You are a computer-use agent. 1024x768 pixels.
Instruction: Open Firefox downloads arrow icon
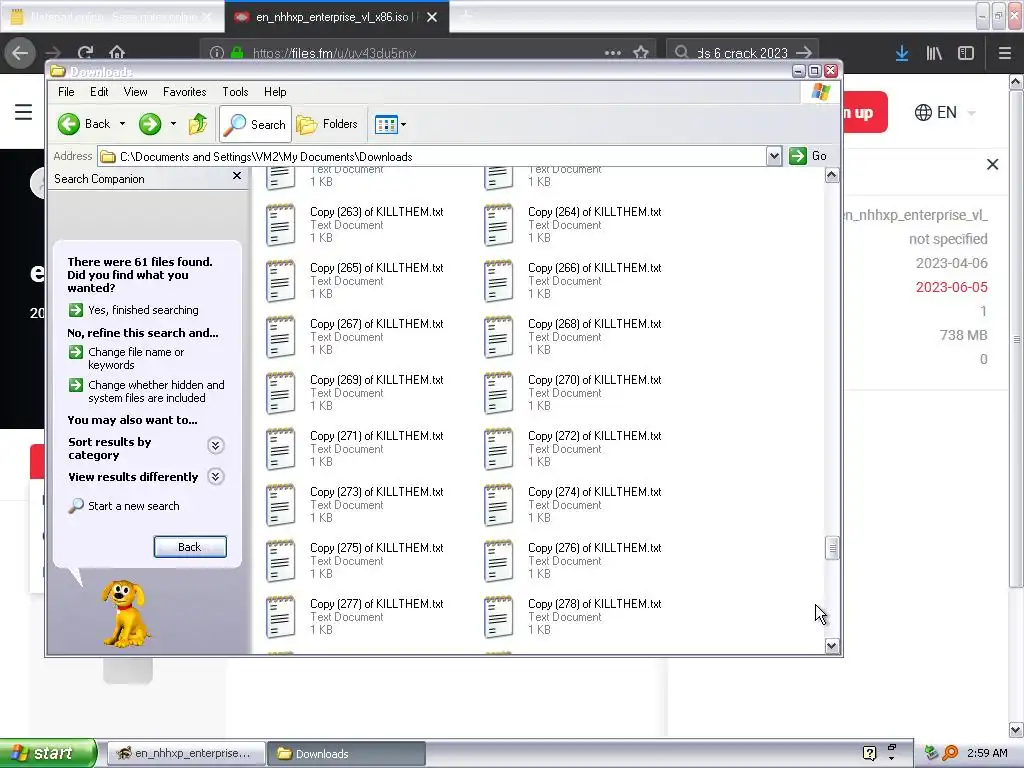pyautogui.click(x=902, y=53)
